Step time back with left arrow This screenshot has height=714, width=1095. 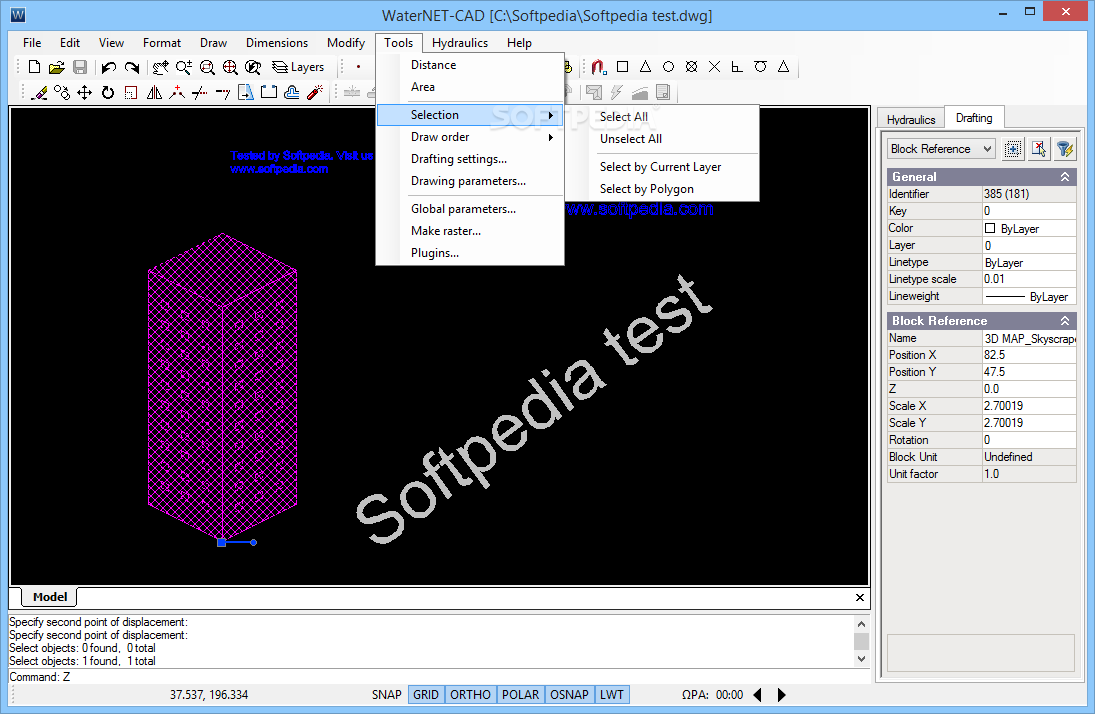(x=758, y=694)
